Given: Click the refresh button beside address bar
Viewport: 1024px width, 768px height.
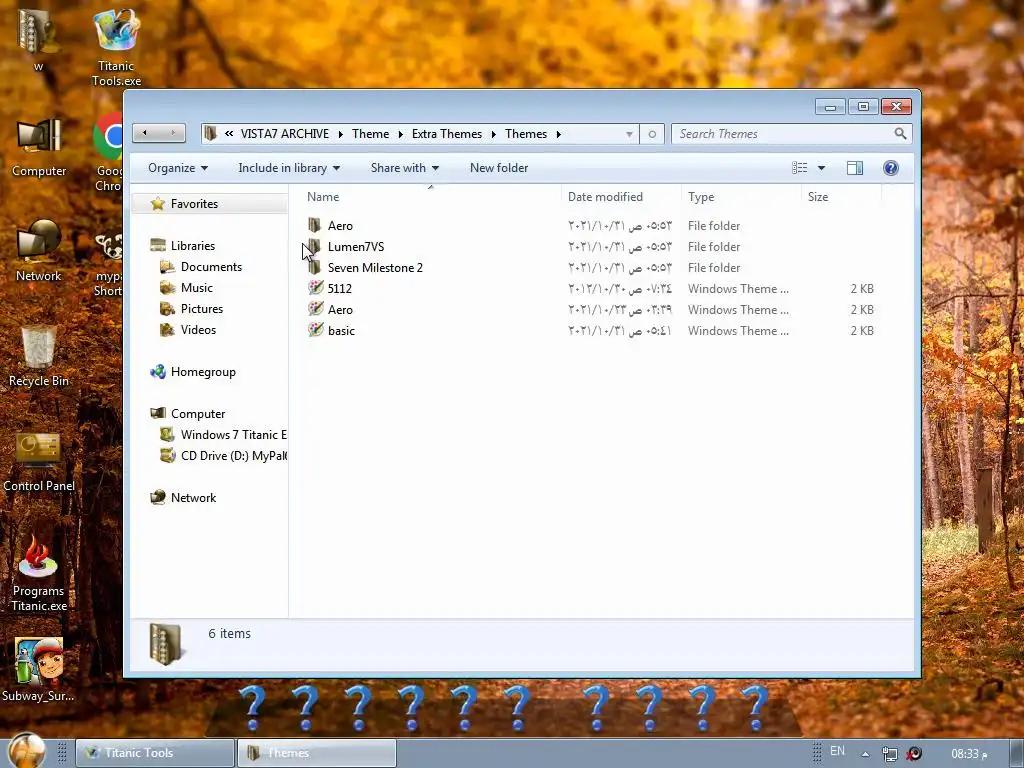Looking at the screenshot, I should [652, 134].
